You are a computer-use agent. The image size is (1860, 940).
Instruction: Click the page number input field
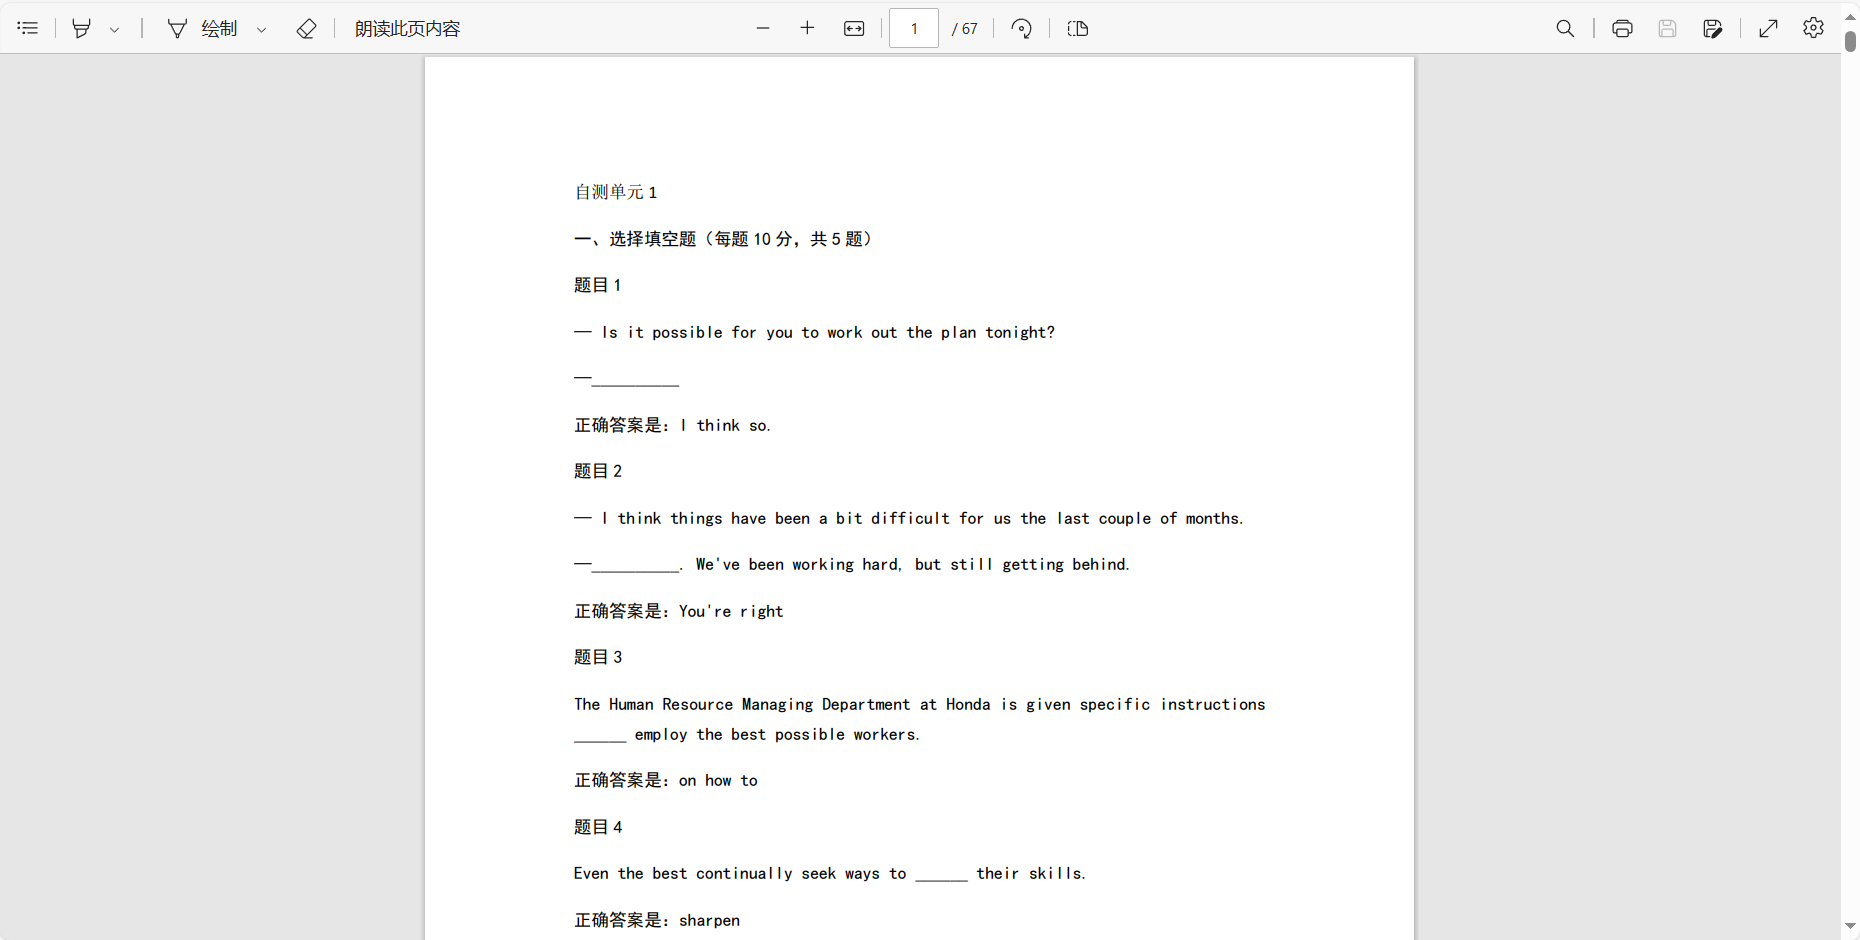coord(914,28)
